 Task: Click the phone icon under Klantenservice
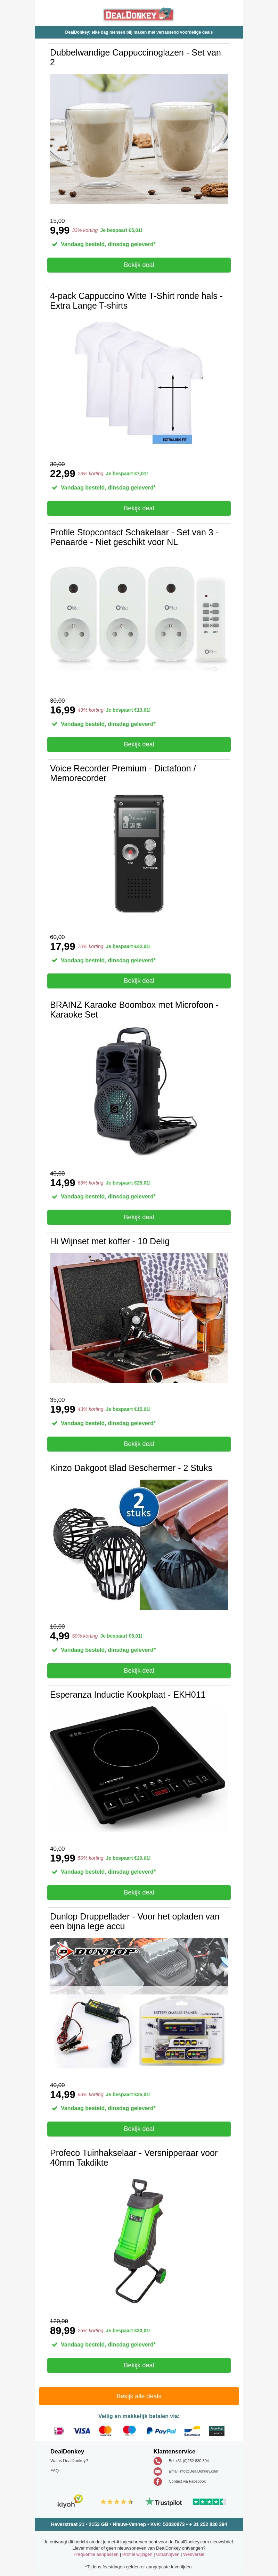click(x=158, y=2461)
